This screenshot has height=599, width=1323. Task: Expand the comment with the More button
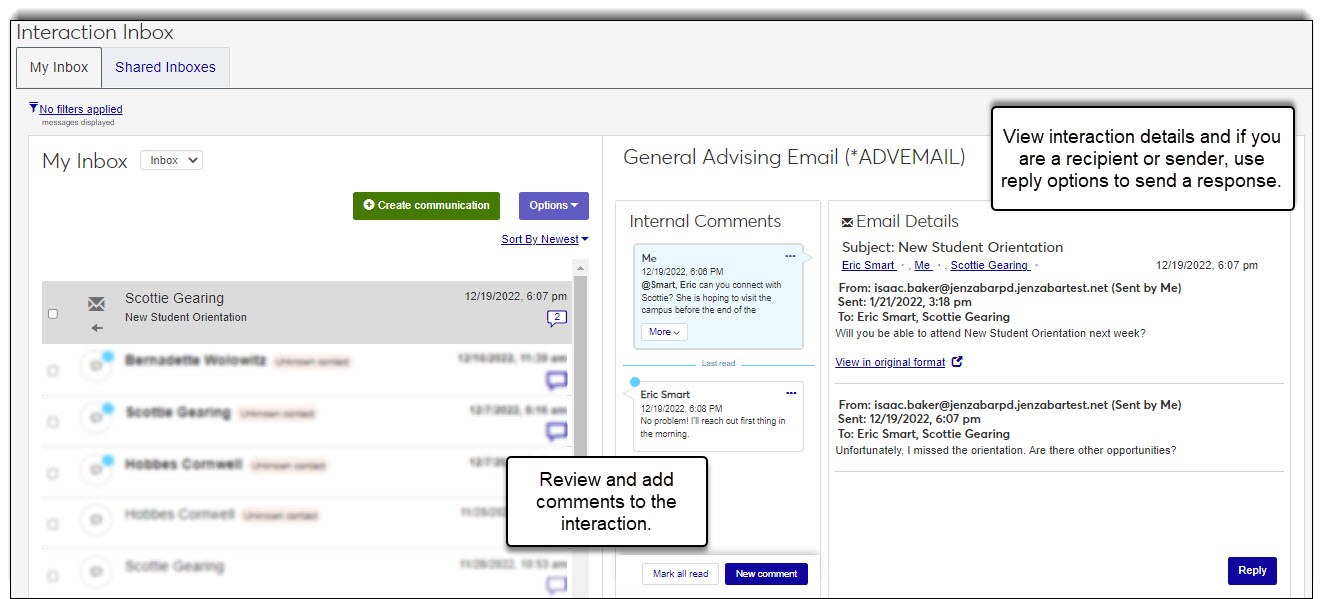tap(664, 332)
